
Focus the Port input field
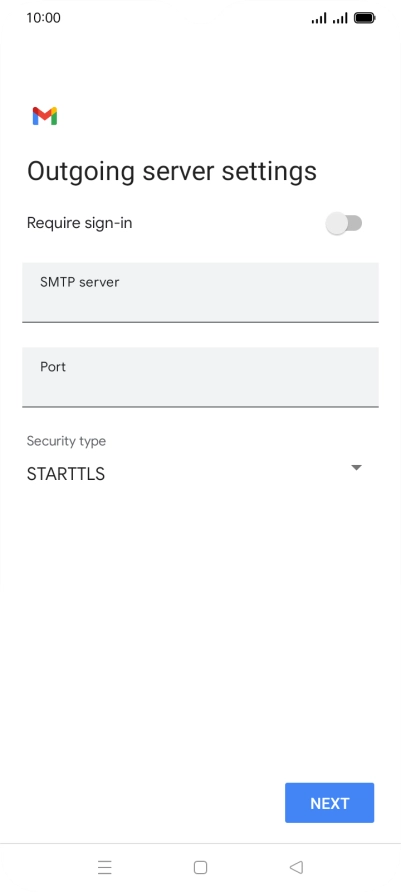pyautogui.click(x=200, y=377)
